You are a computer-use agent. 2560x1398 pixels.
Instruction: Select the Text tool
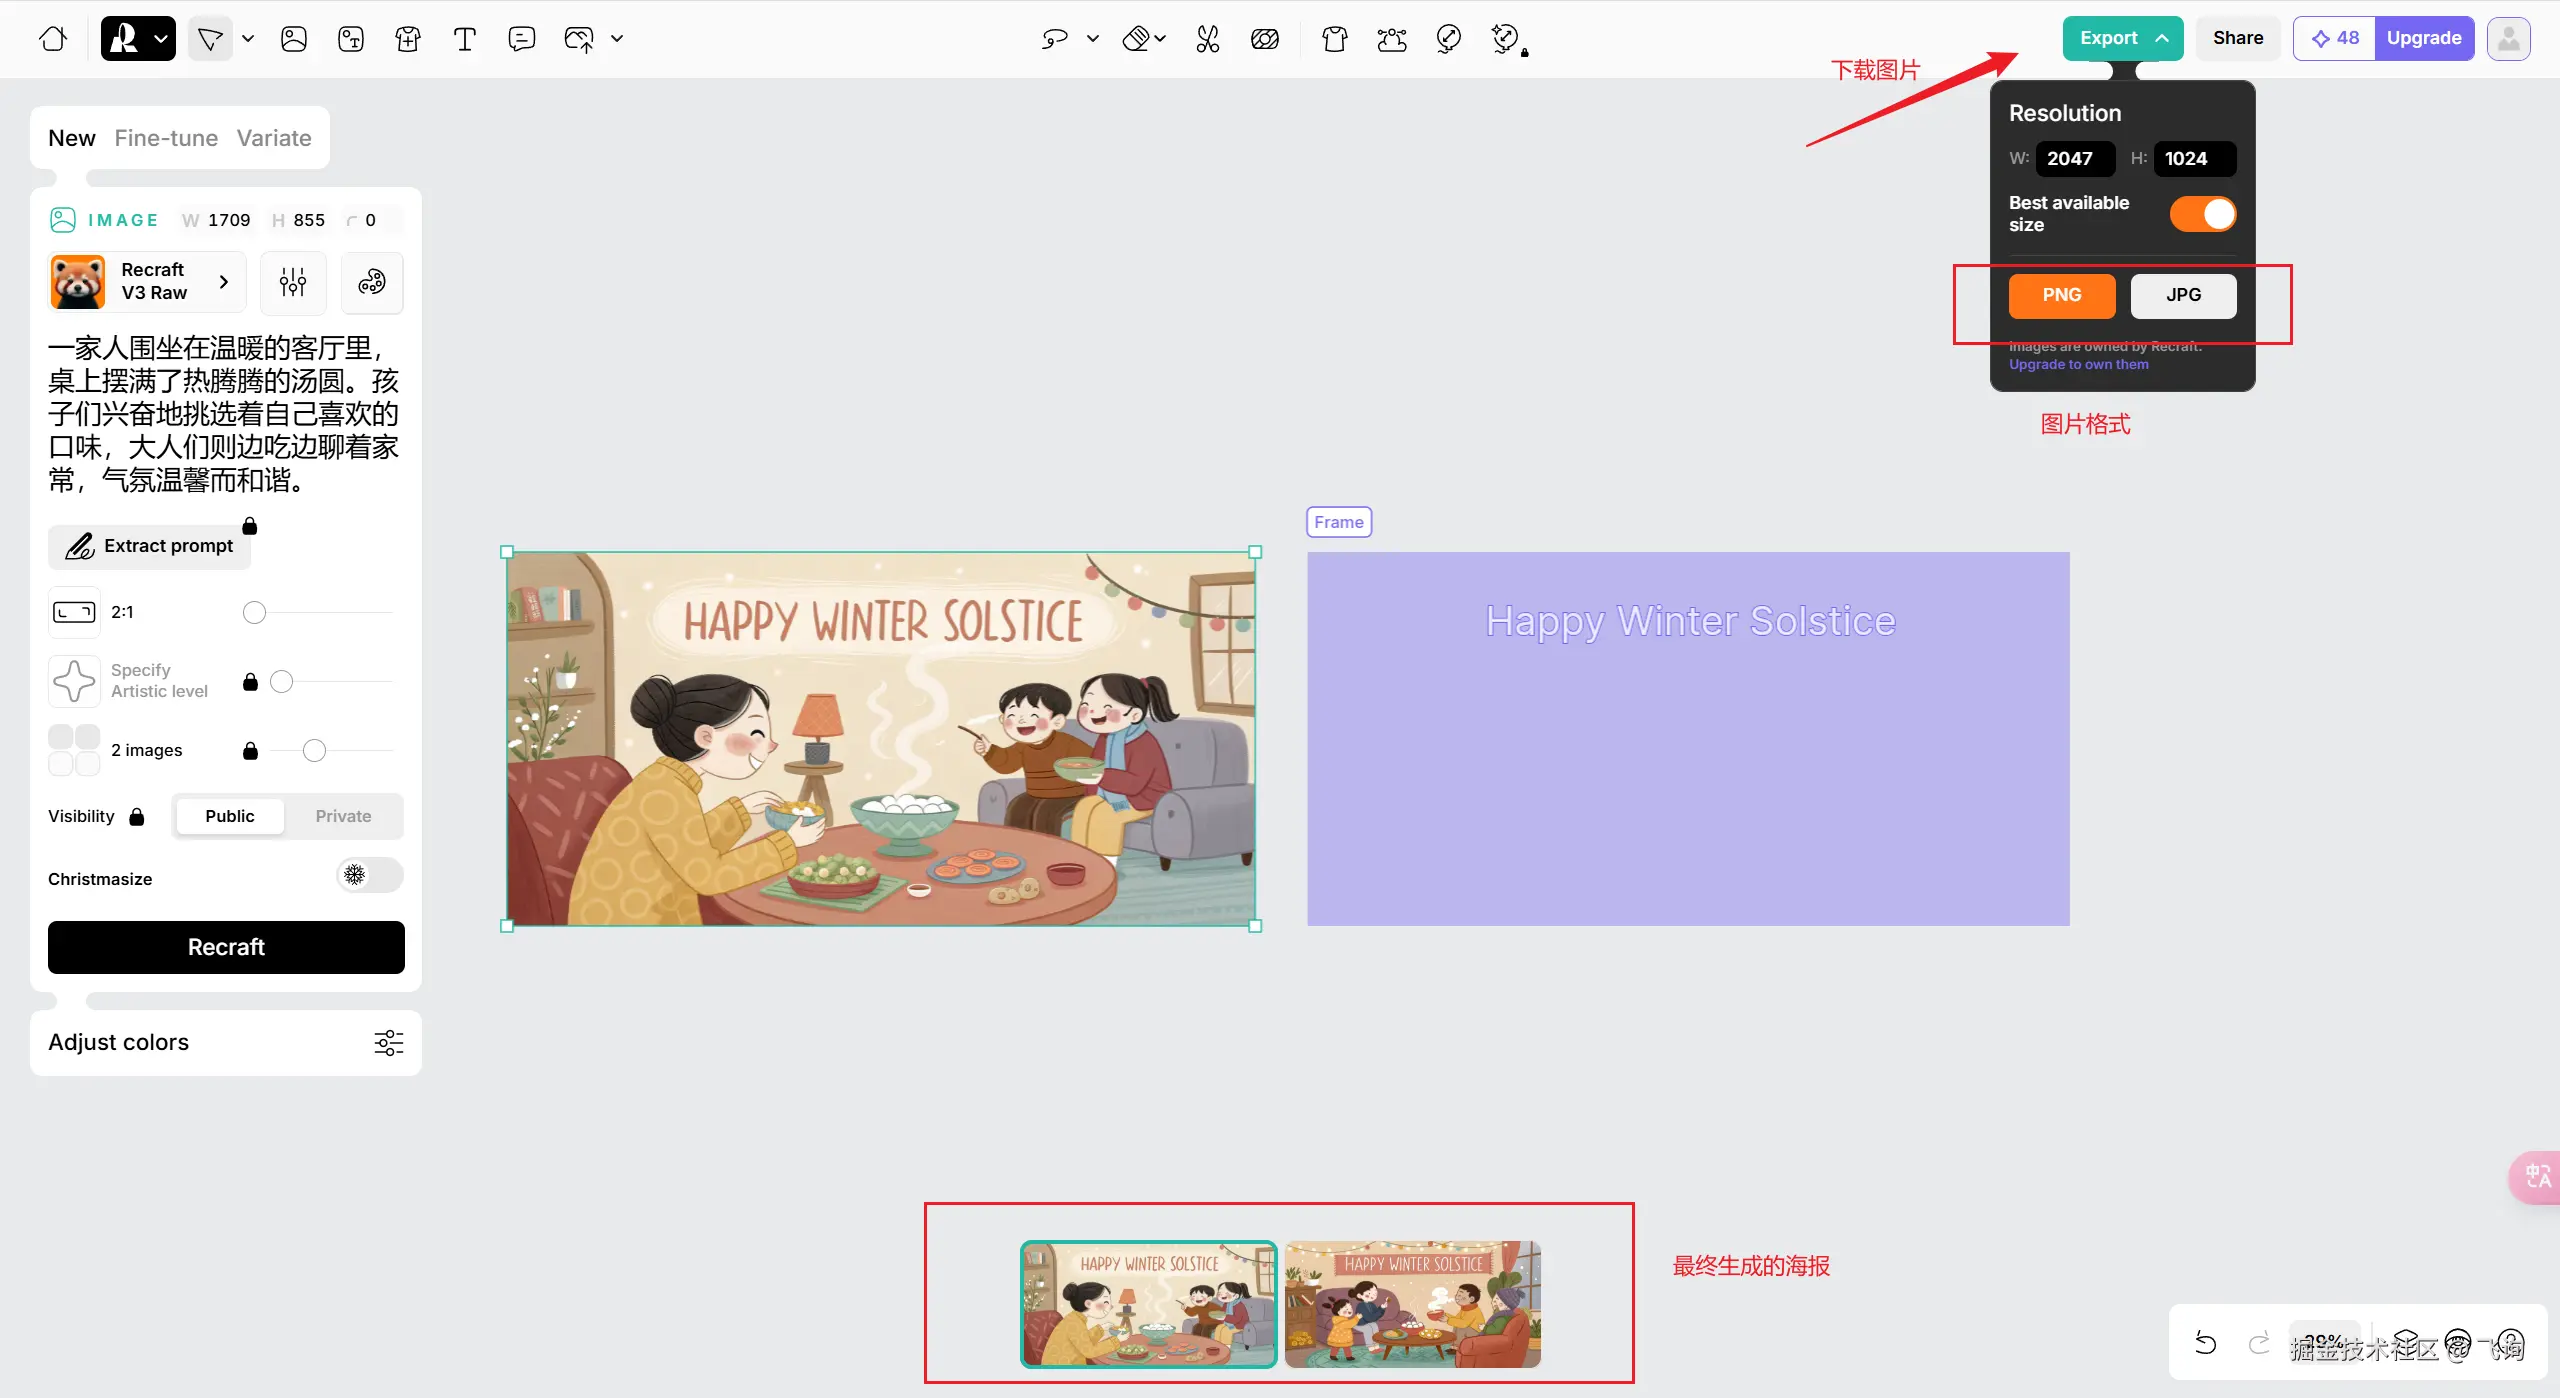click(464, 39)
